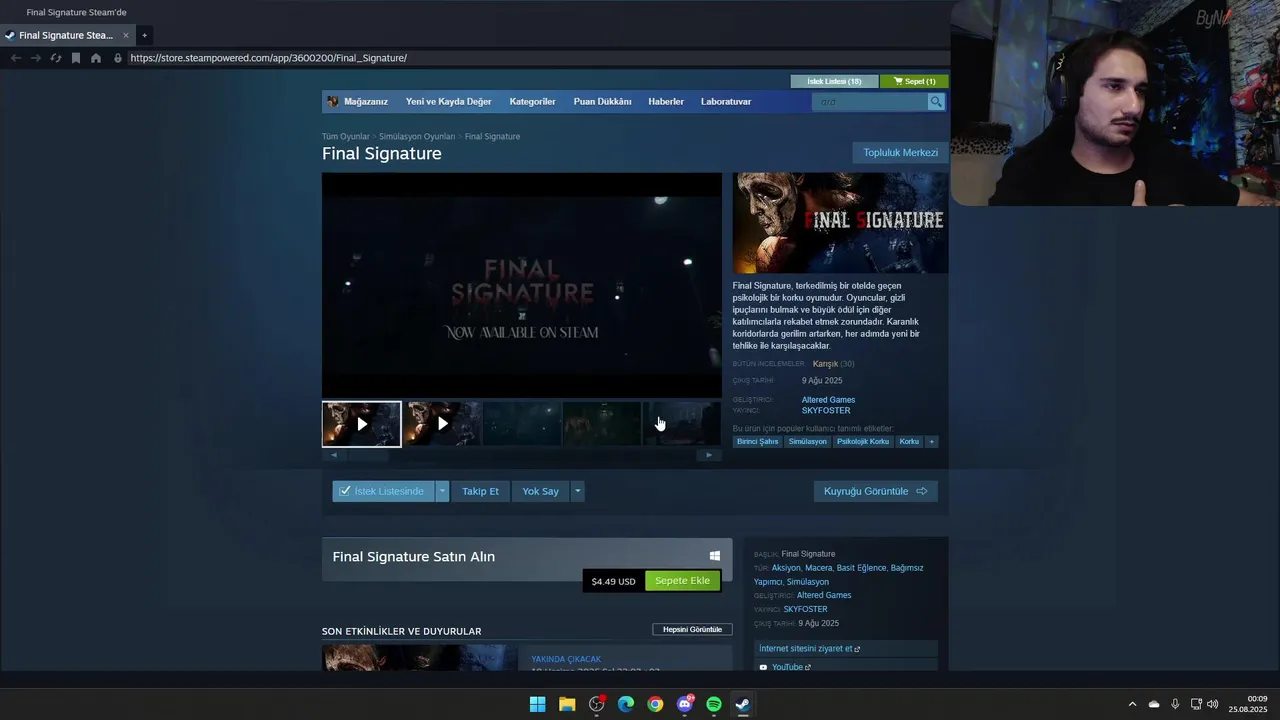
Task: Open İstek Listesi (18) wishlist
Action: pyautogui.click(x=834, y=81)
